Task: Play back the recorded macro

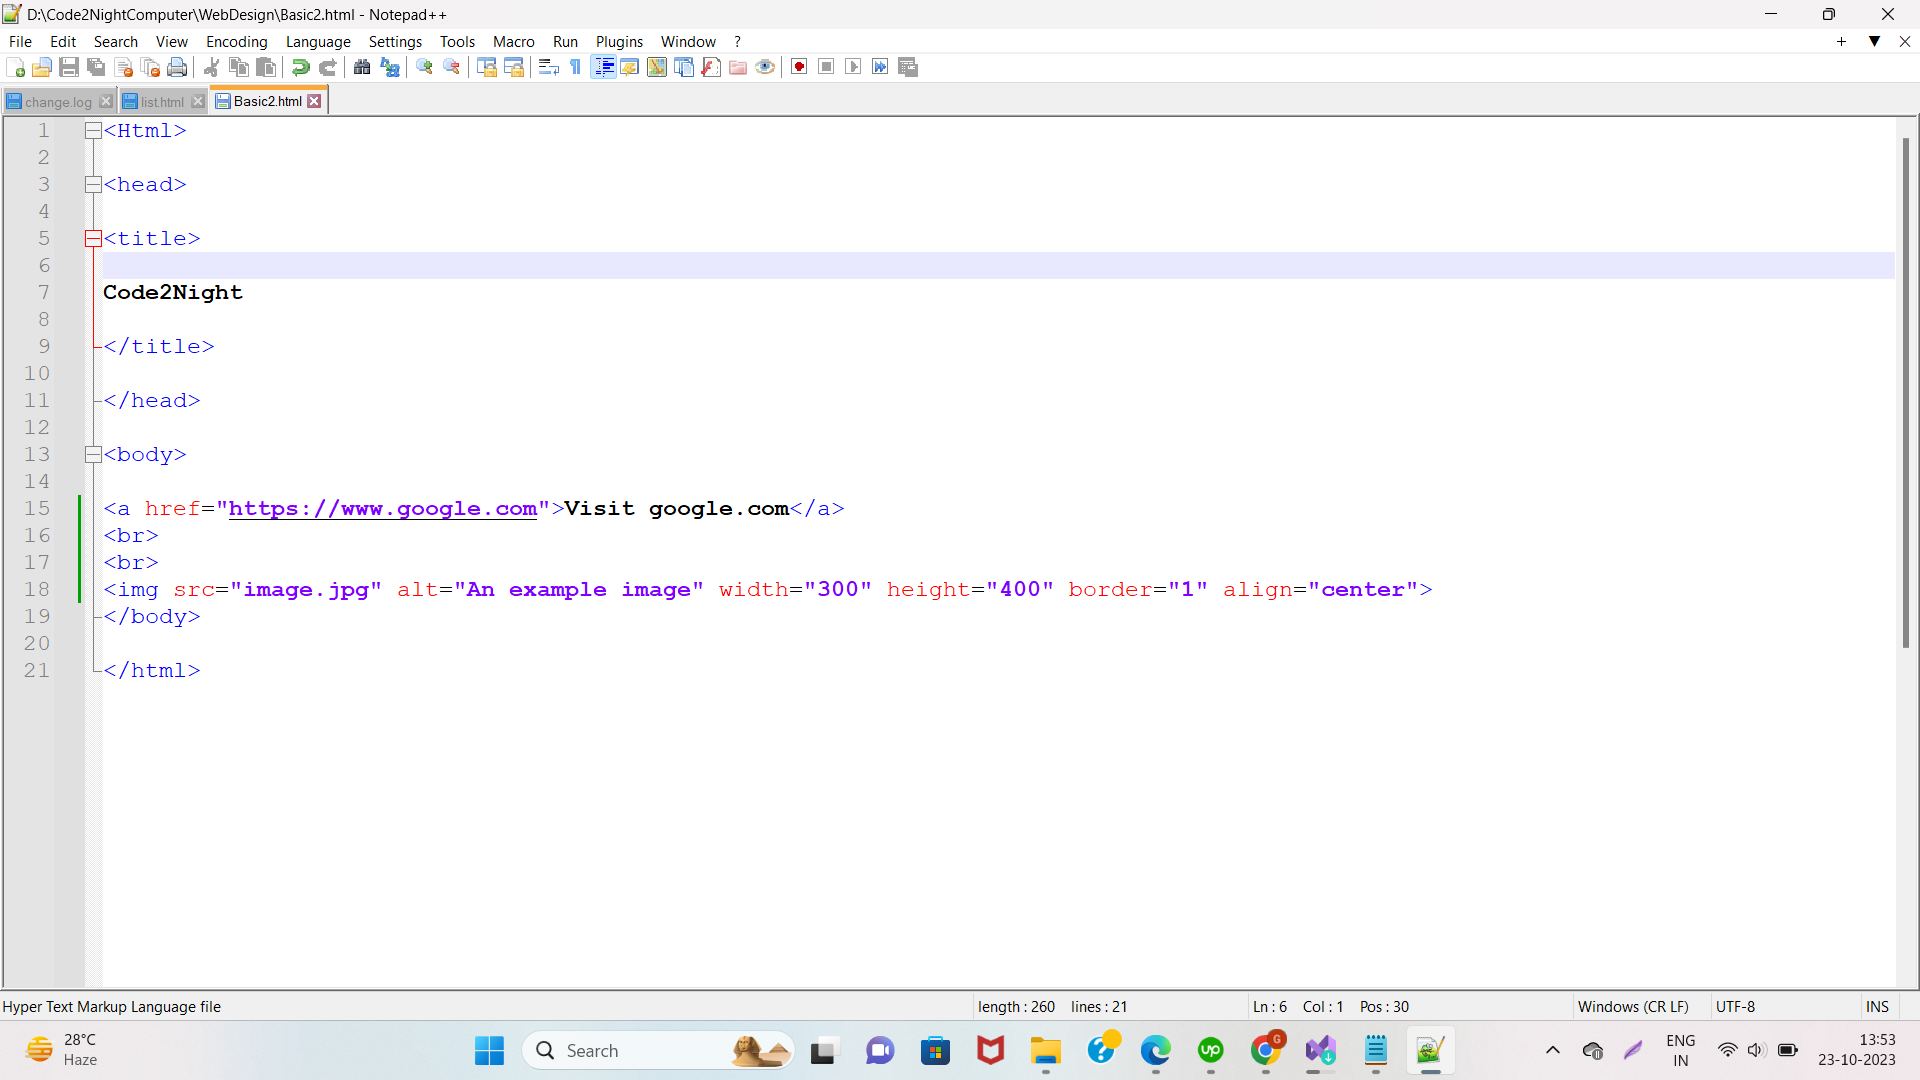Action: click(853, 67)
